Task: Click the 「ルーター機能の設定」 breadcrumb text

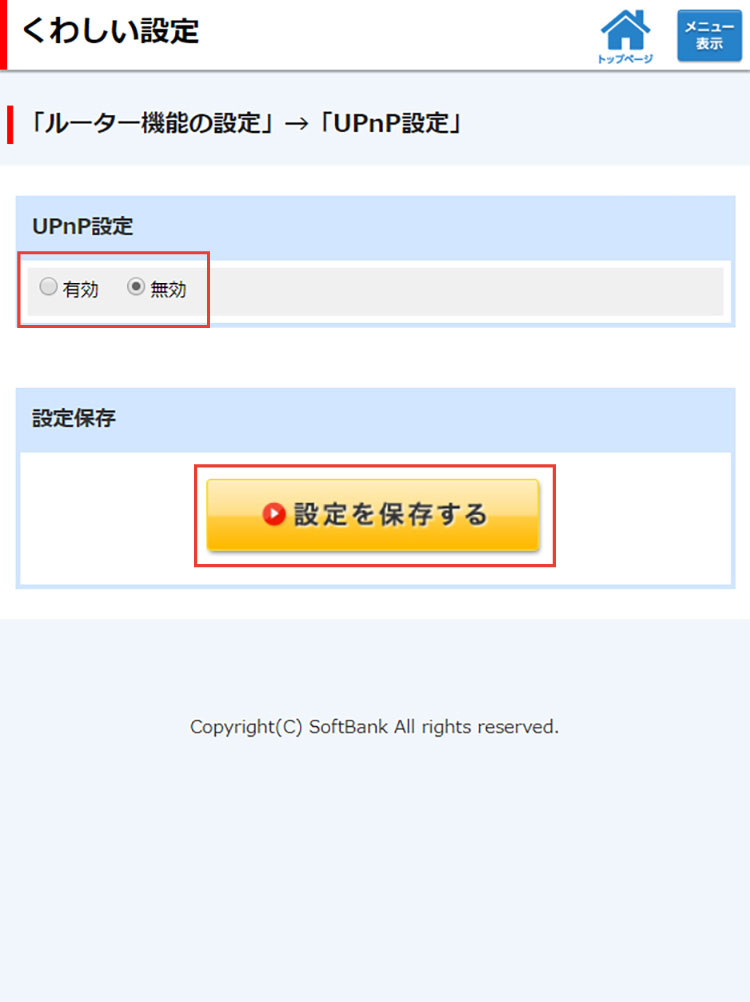Action: pos(151,123)
